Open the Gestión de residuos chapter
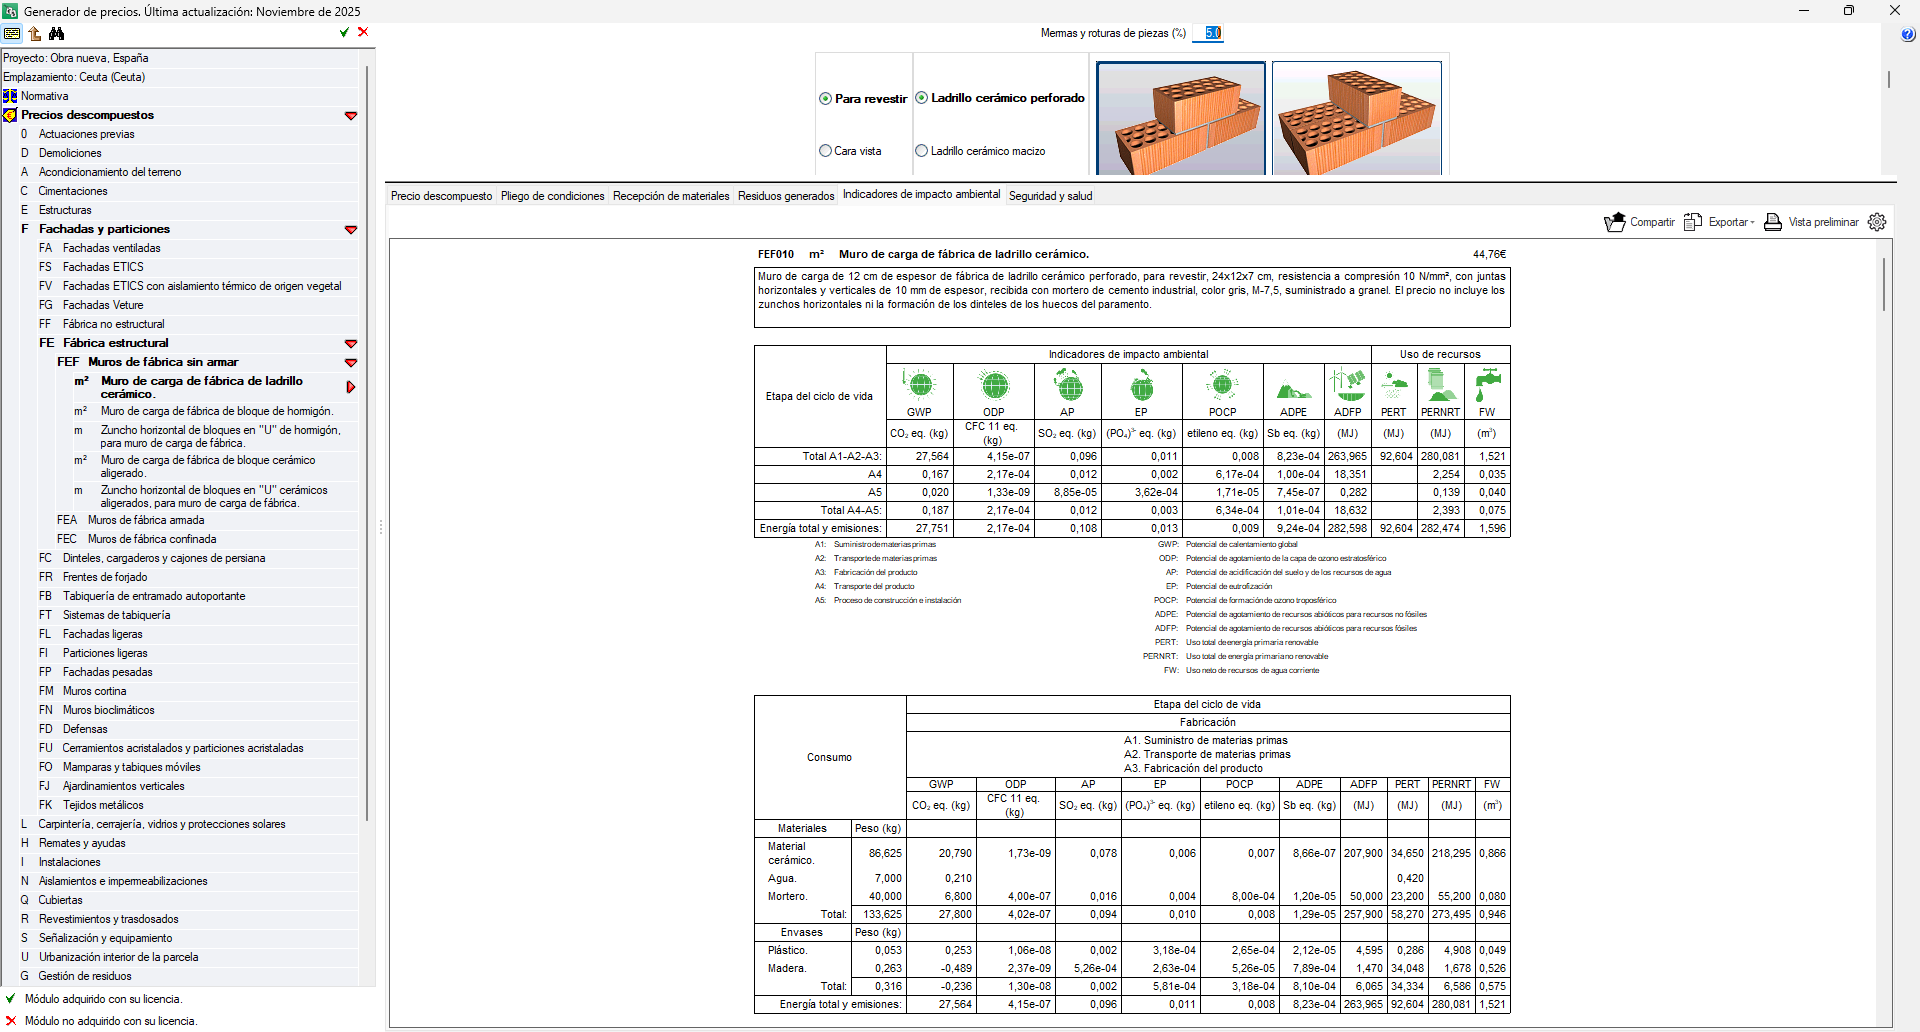 tap(84, 976)
